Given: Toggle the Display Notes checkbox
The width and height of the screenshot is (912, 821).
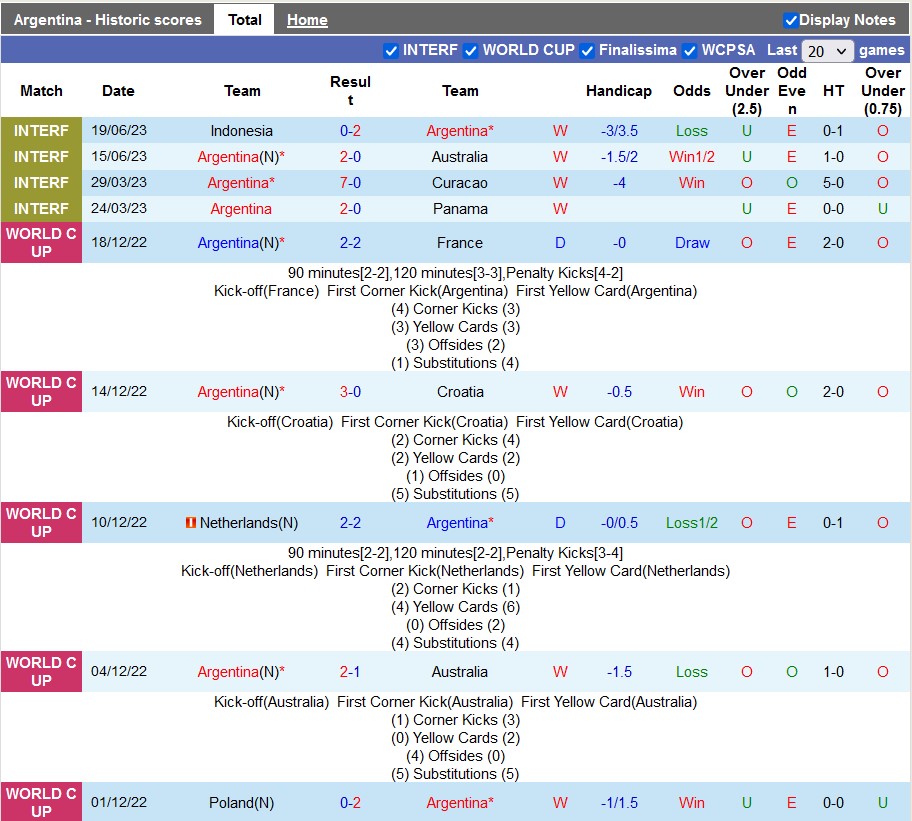Looking at the screenshot, I should point(791,20).
